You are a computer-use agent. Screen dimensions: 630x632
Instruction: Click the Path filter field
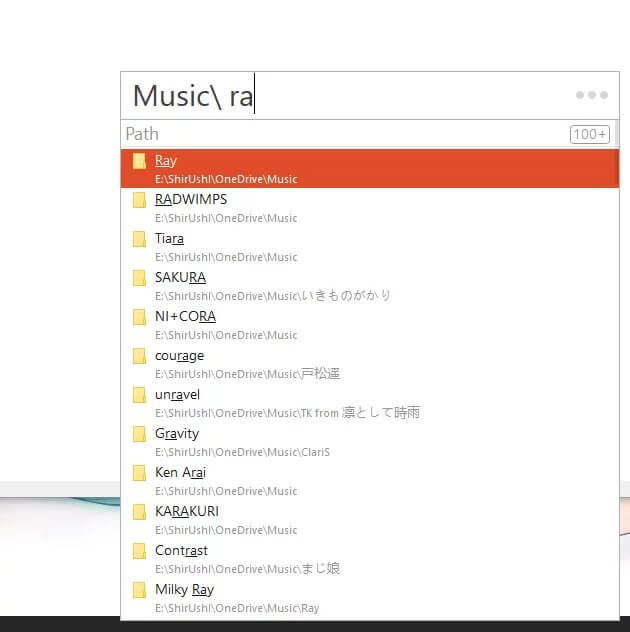tap(340, 134)
